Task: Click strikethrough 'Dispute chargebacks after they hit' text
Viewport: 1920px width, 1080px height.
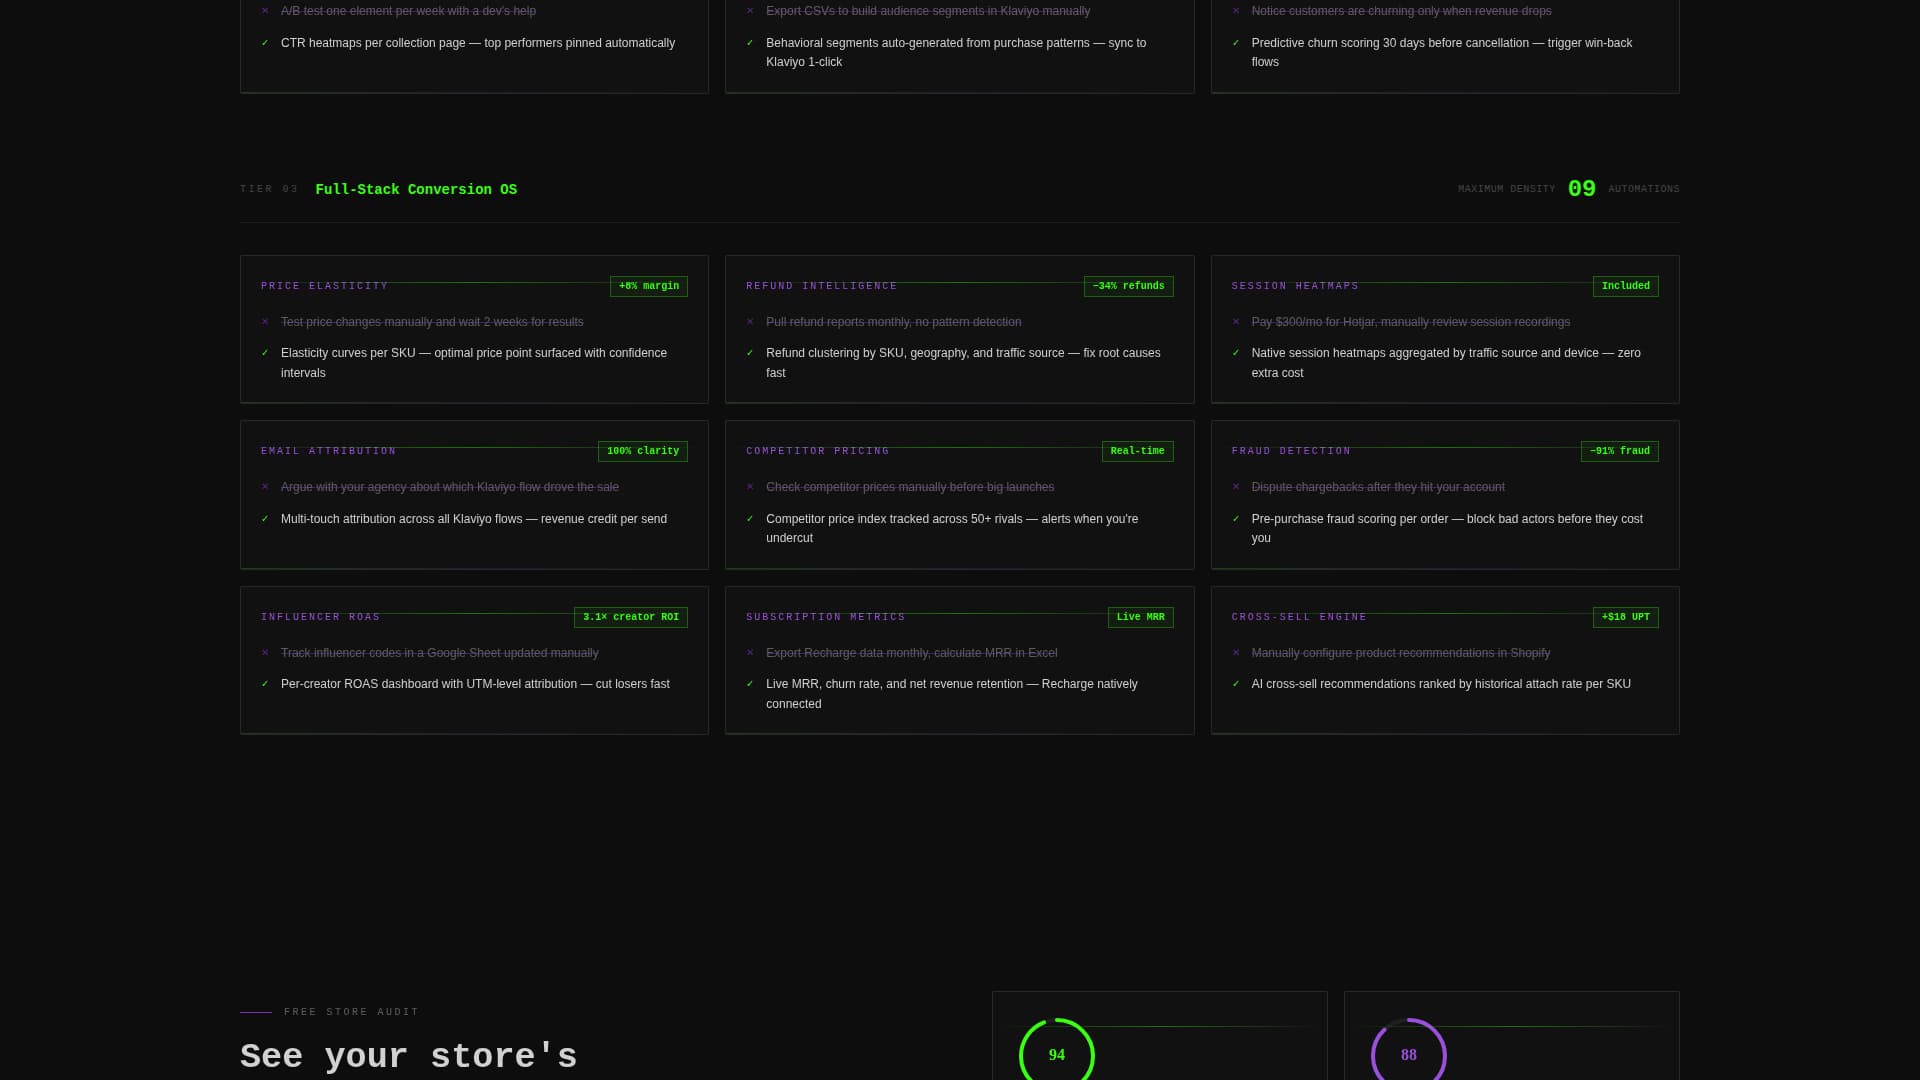Action: (x=1378, y=487)
